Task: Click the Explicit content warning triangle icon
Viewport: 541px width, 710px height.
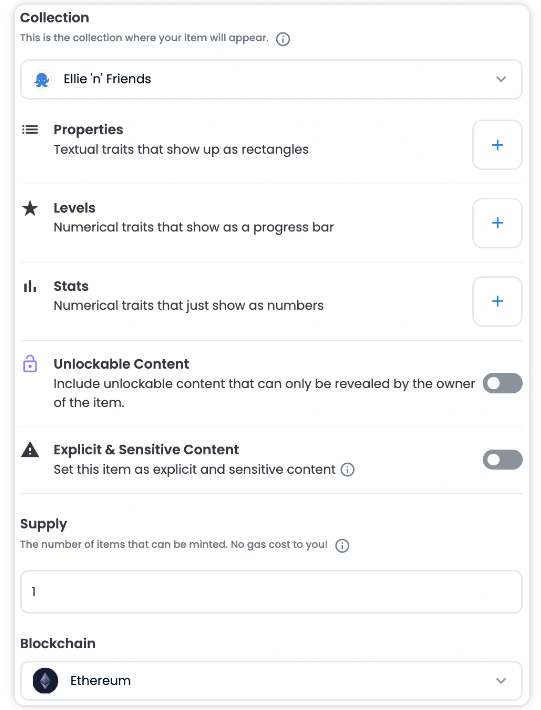Action: [30, 450]
